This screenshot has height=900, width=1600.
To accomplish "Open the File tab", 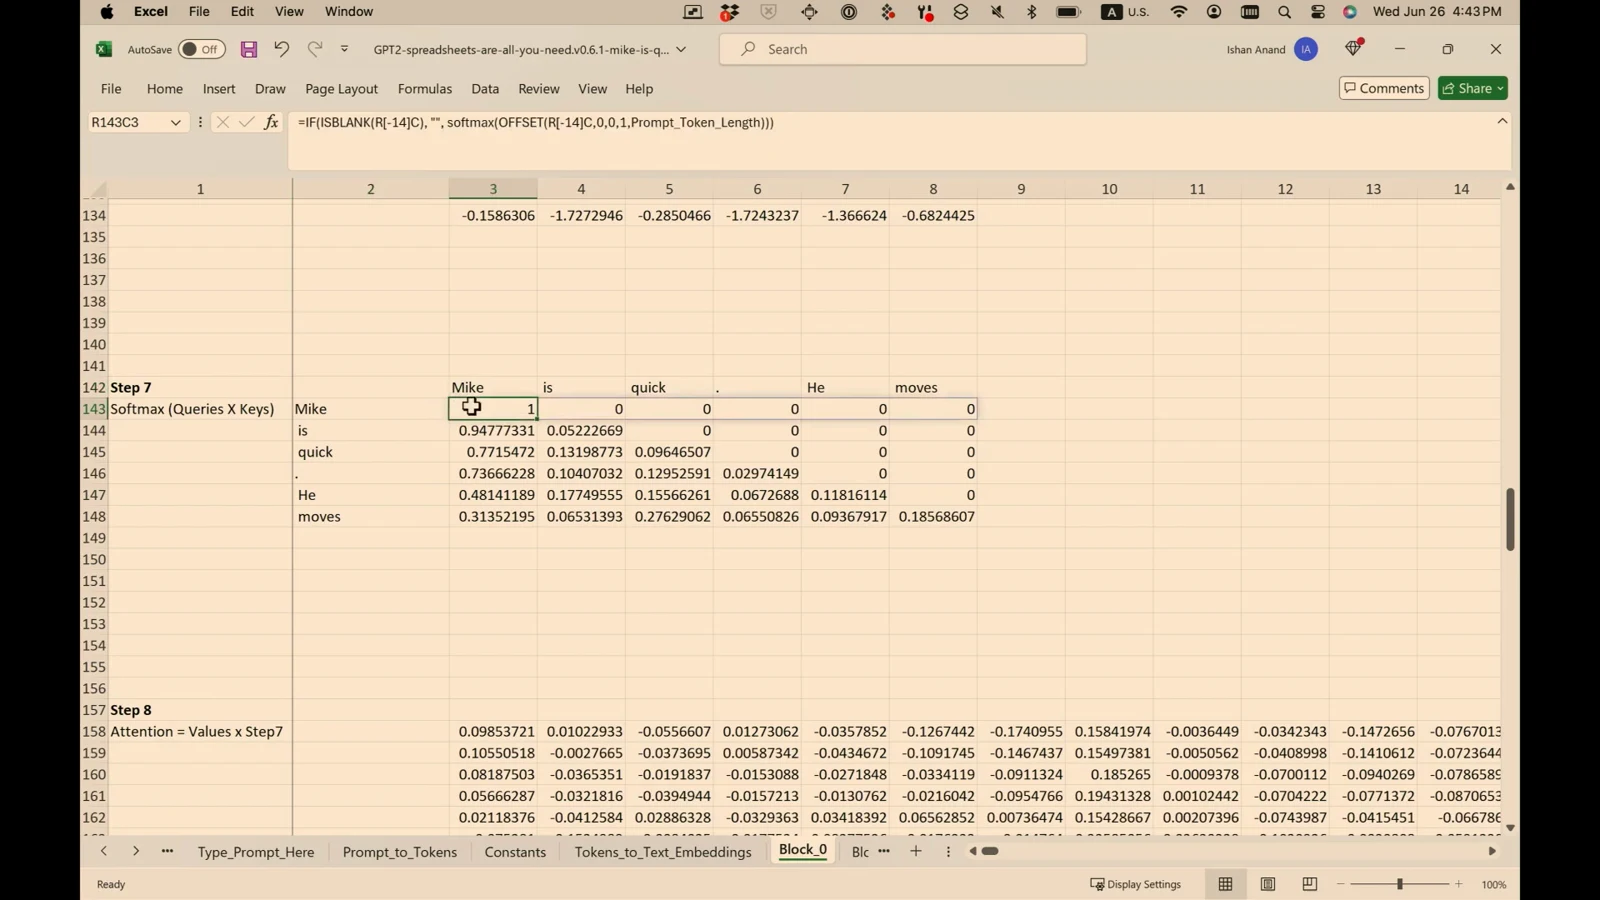I will [x=111, y=89].
